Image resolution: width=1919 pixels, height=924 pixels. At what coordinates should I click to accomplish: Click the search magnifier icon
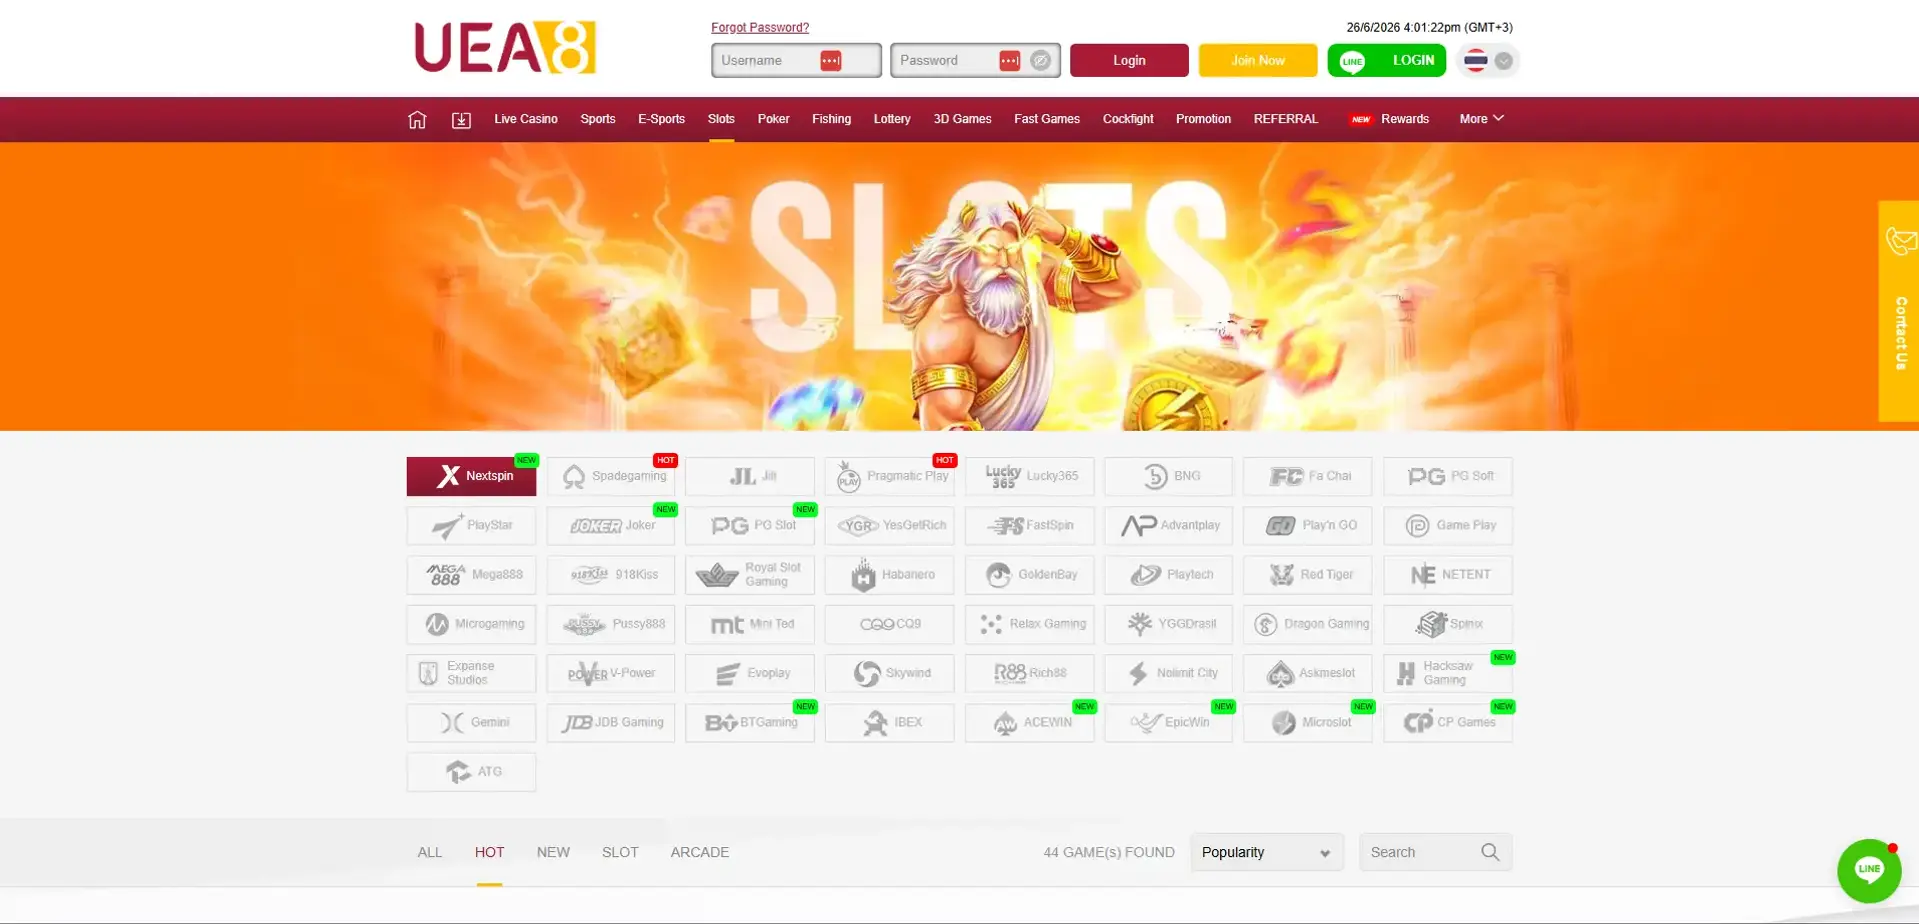[1490, 852]
